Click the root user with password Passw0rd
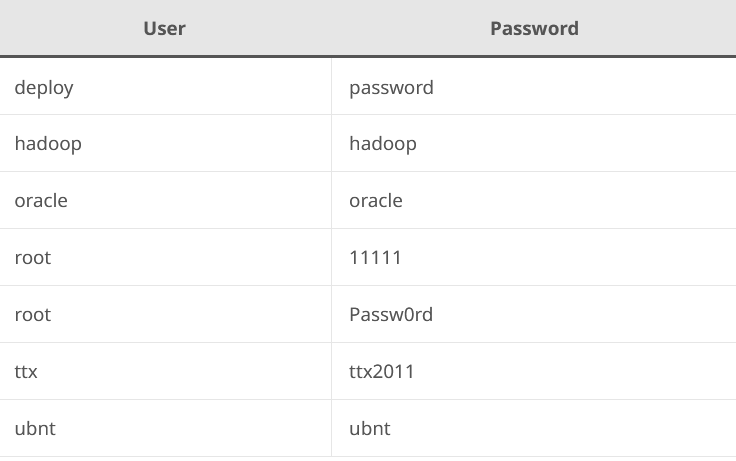 coord(165,314)
